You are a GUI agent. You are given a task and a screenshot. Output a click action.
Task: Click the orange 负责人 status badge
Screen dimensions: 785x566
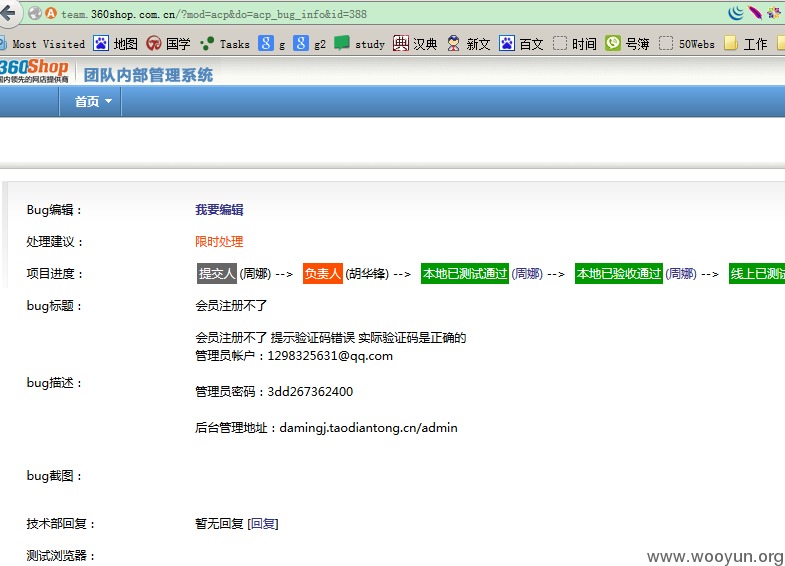(x=323, y=274)
